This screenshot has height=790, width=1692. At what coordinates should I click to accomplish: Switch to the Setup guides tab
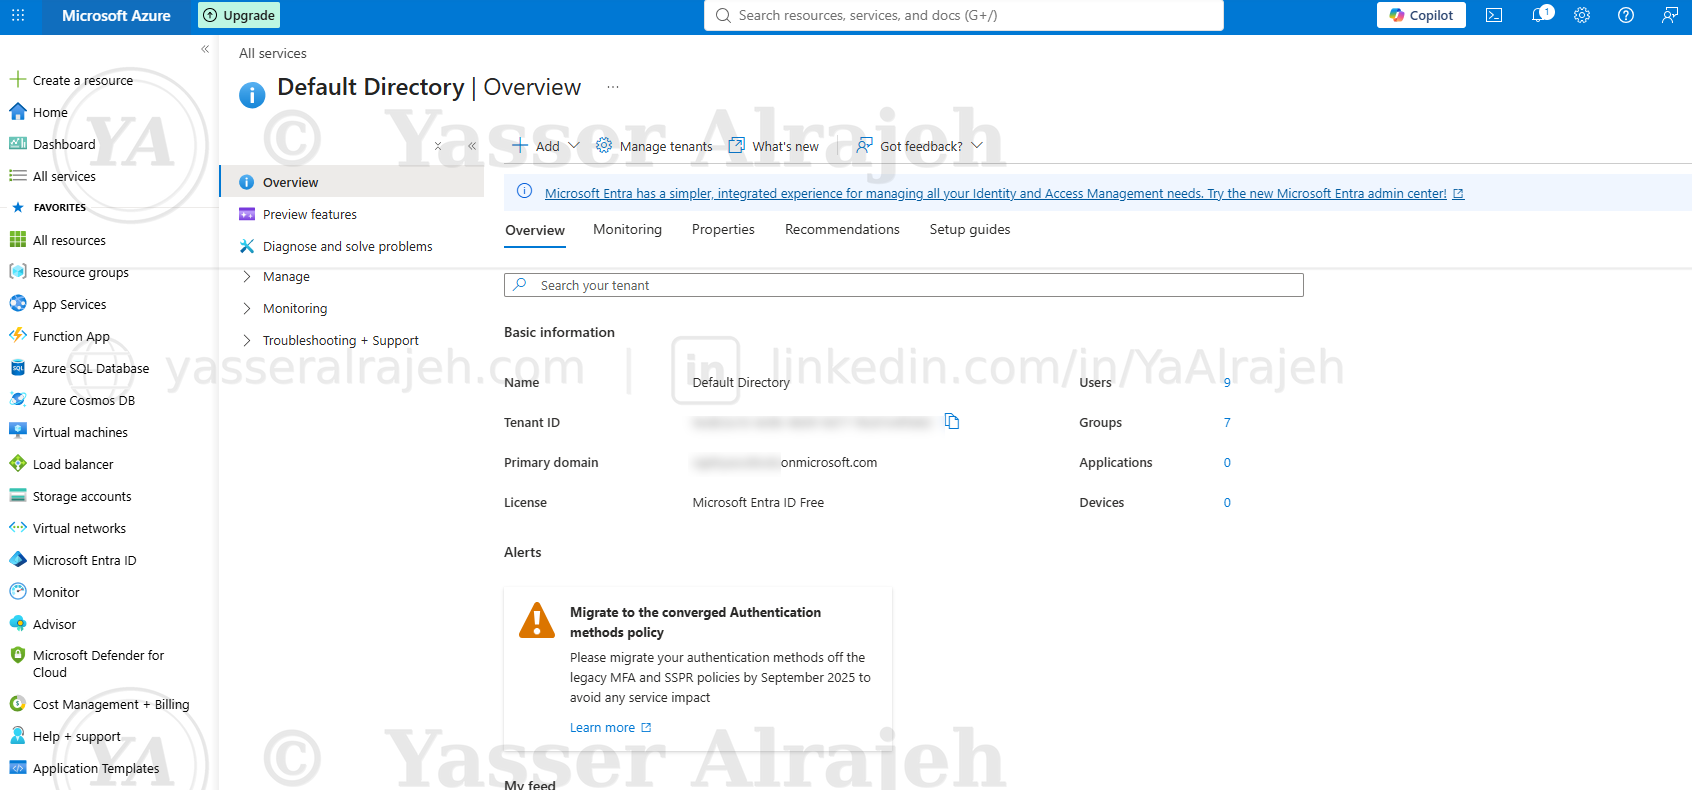tap(970, 229)
